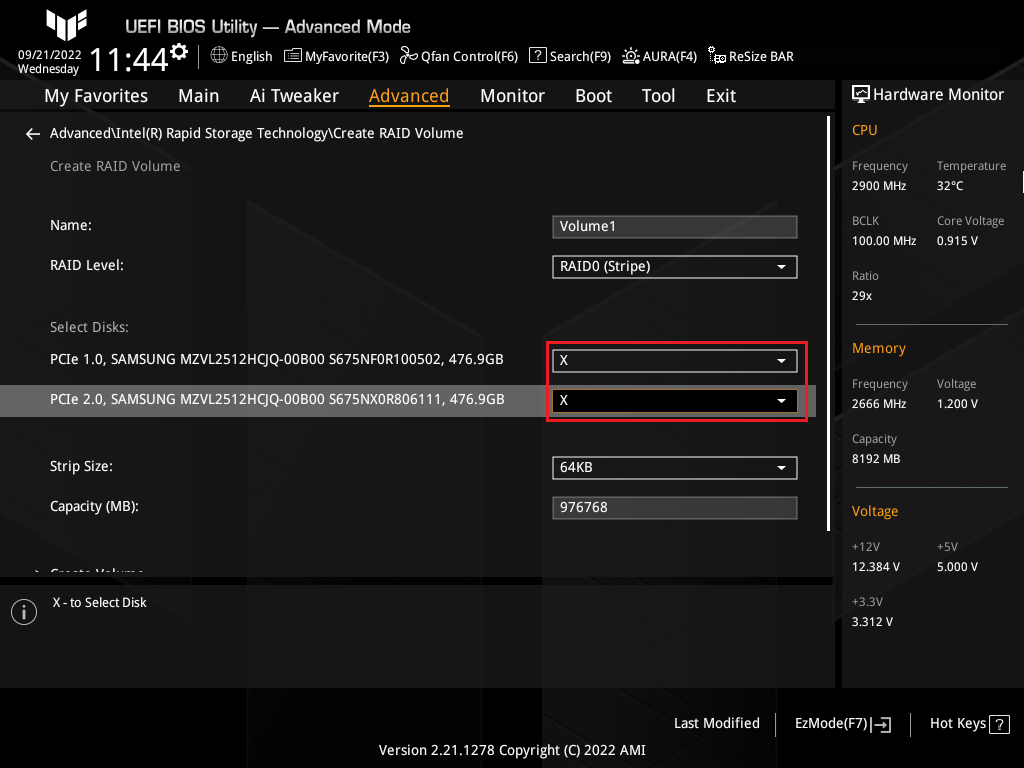Click the Last Modified button
Screen dimensions: 1024x768
coord(716,723)
